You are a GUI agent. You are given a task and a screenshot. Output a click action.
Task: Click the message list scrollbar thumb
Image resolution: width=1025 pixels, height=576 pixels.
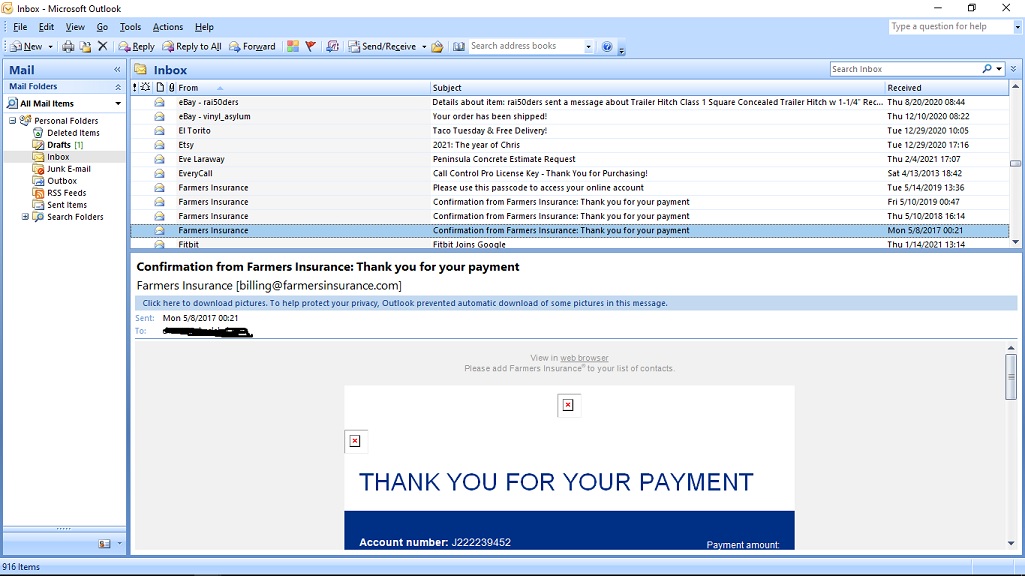(1015, 163)
